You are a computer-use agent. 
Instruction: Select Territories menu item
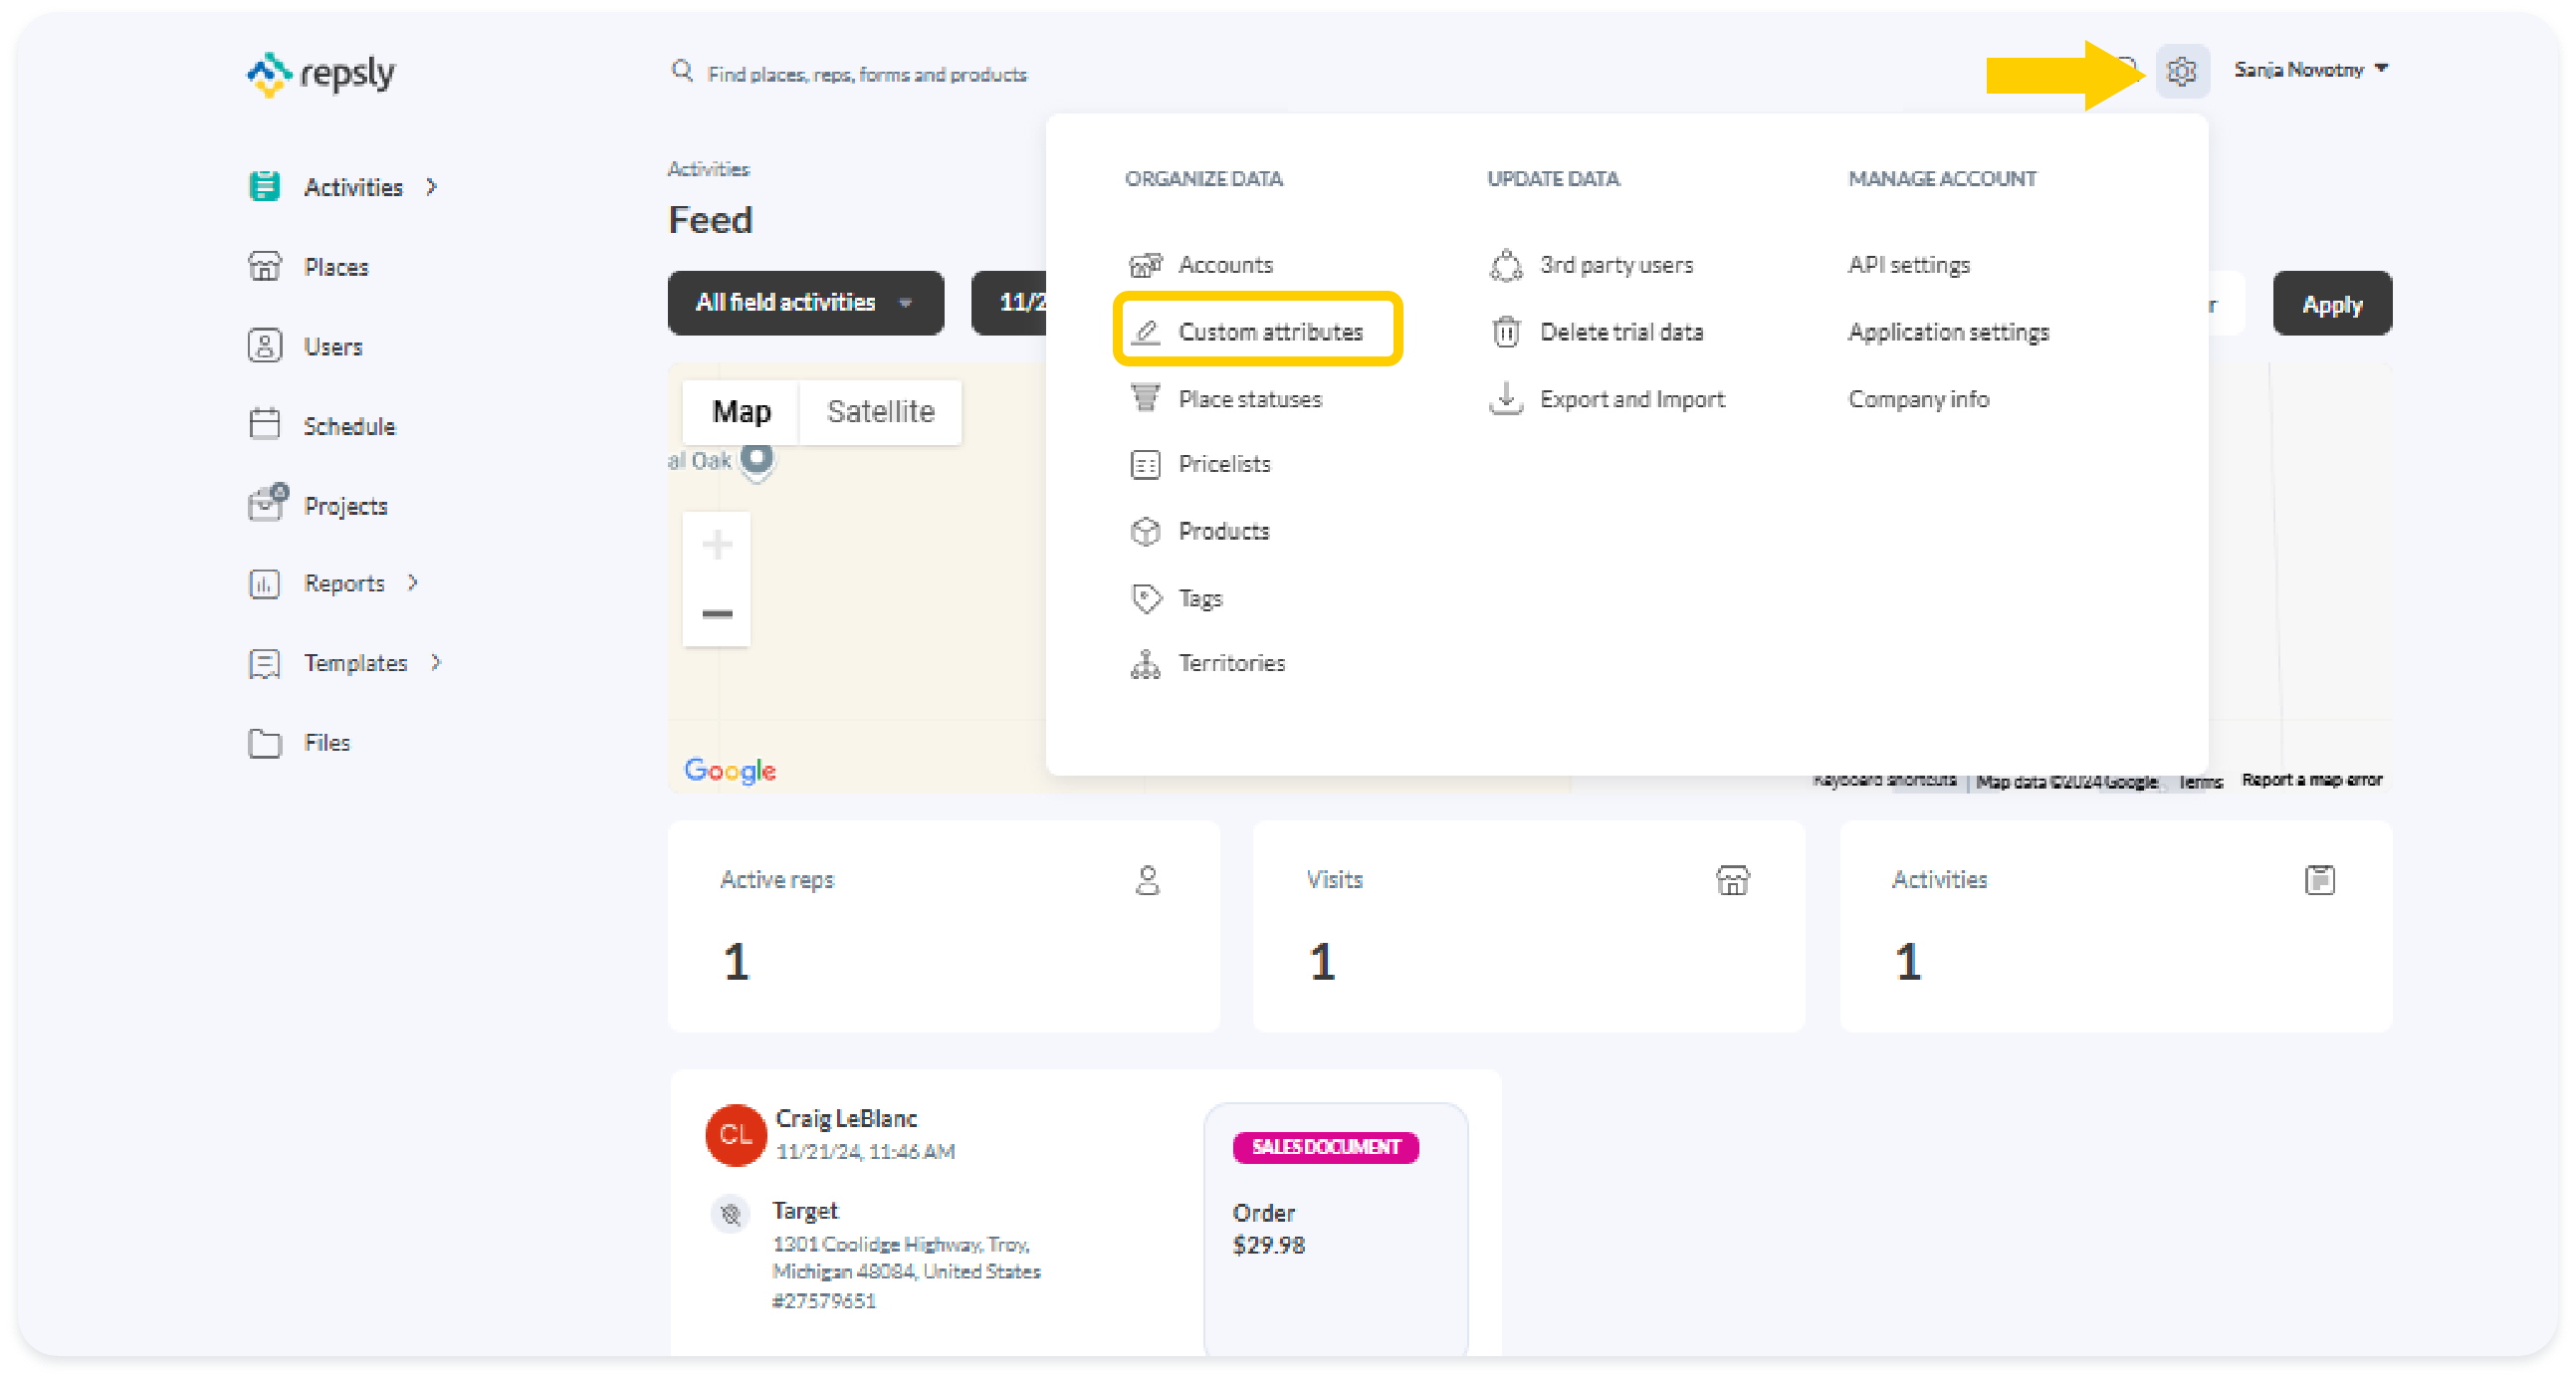pyautogui.click(x=1231, y=664)
